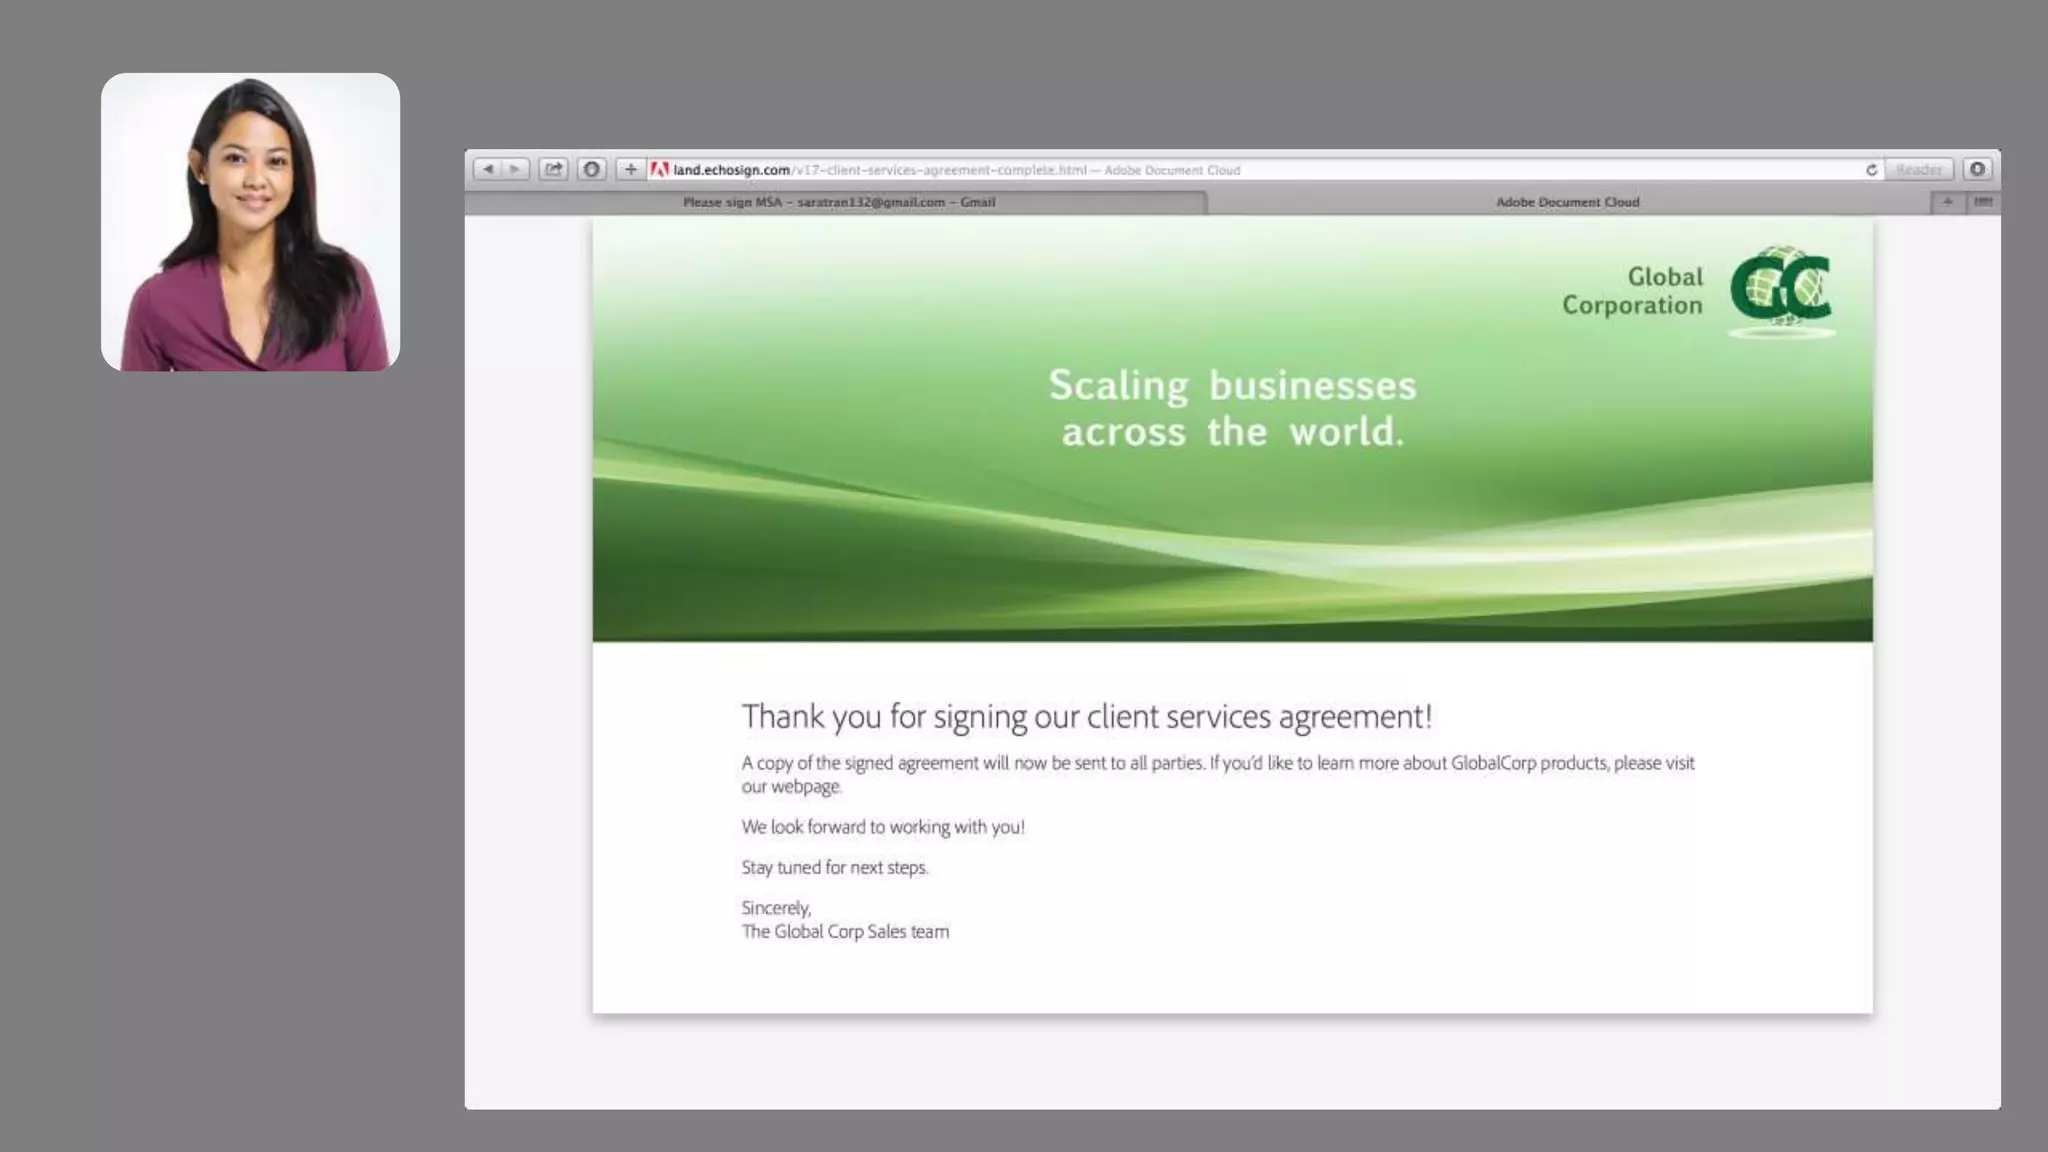Select the Adobe Document Cloud tab
Screen dimensions: 2048x1152
1566,202
